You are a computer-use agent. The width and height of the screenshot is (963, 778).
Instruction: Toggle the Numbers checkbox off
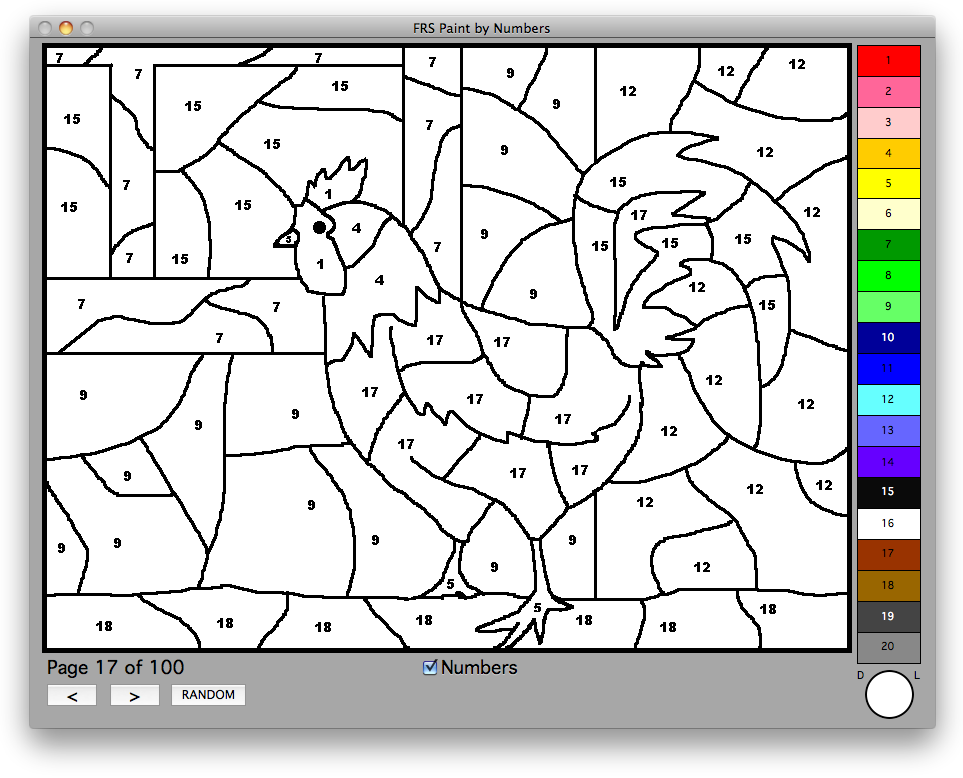431,667
